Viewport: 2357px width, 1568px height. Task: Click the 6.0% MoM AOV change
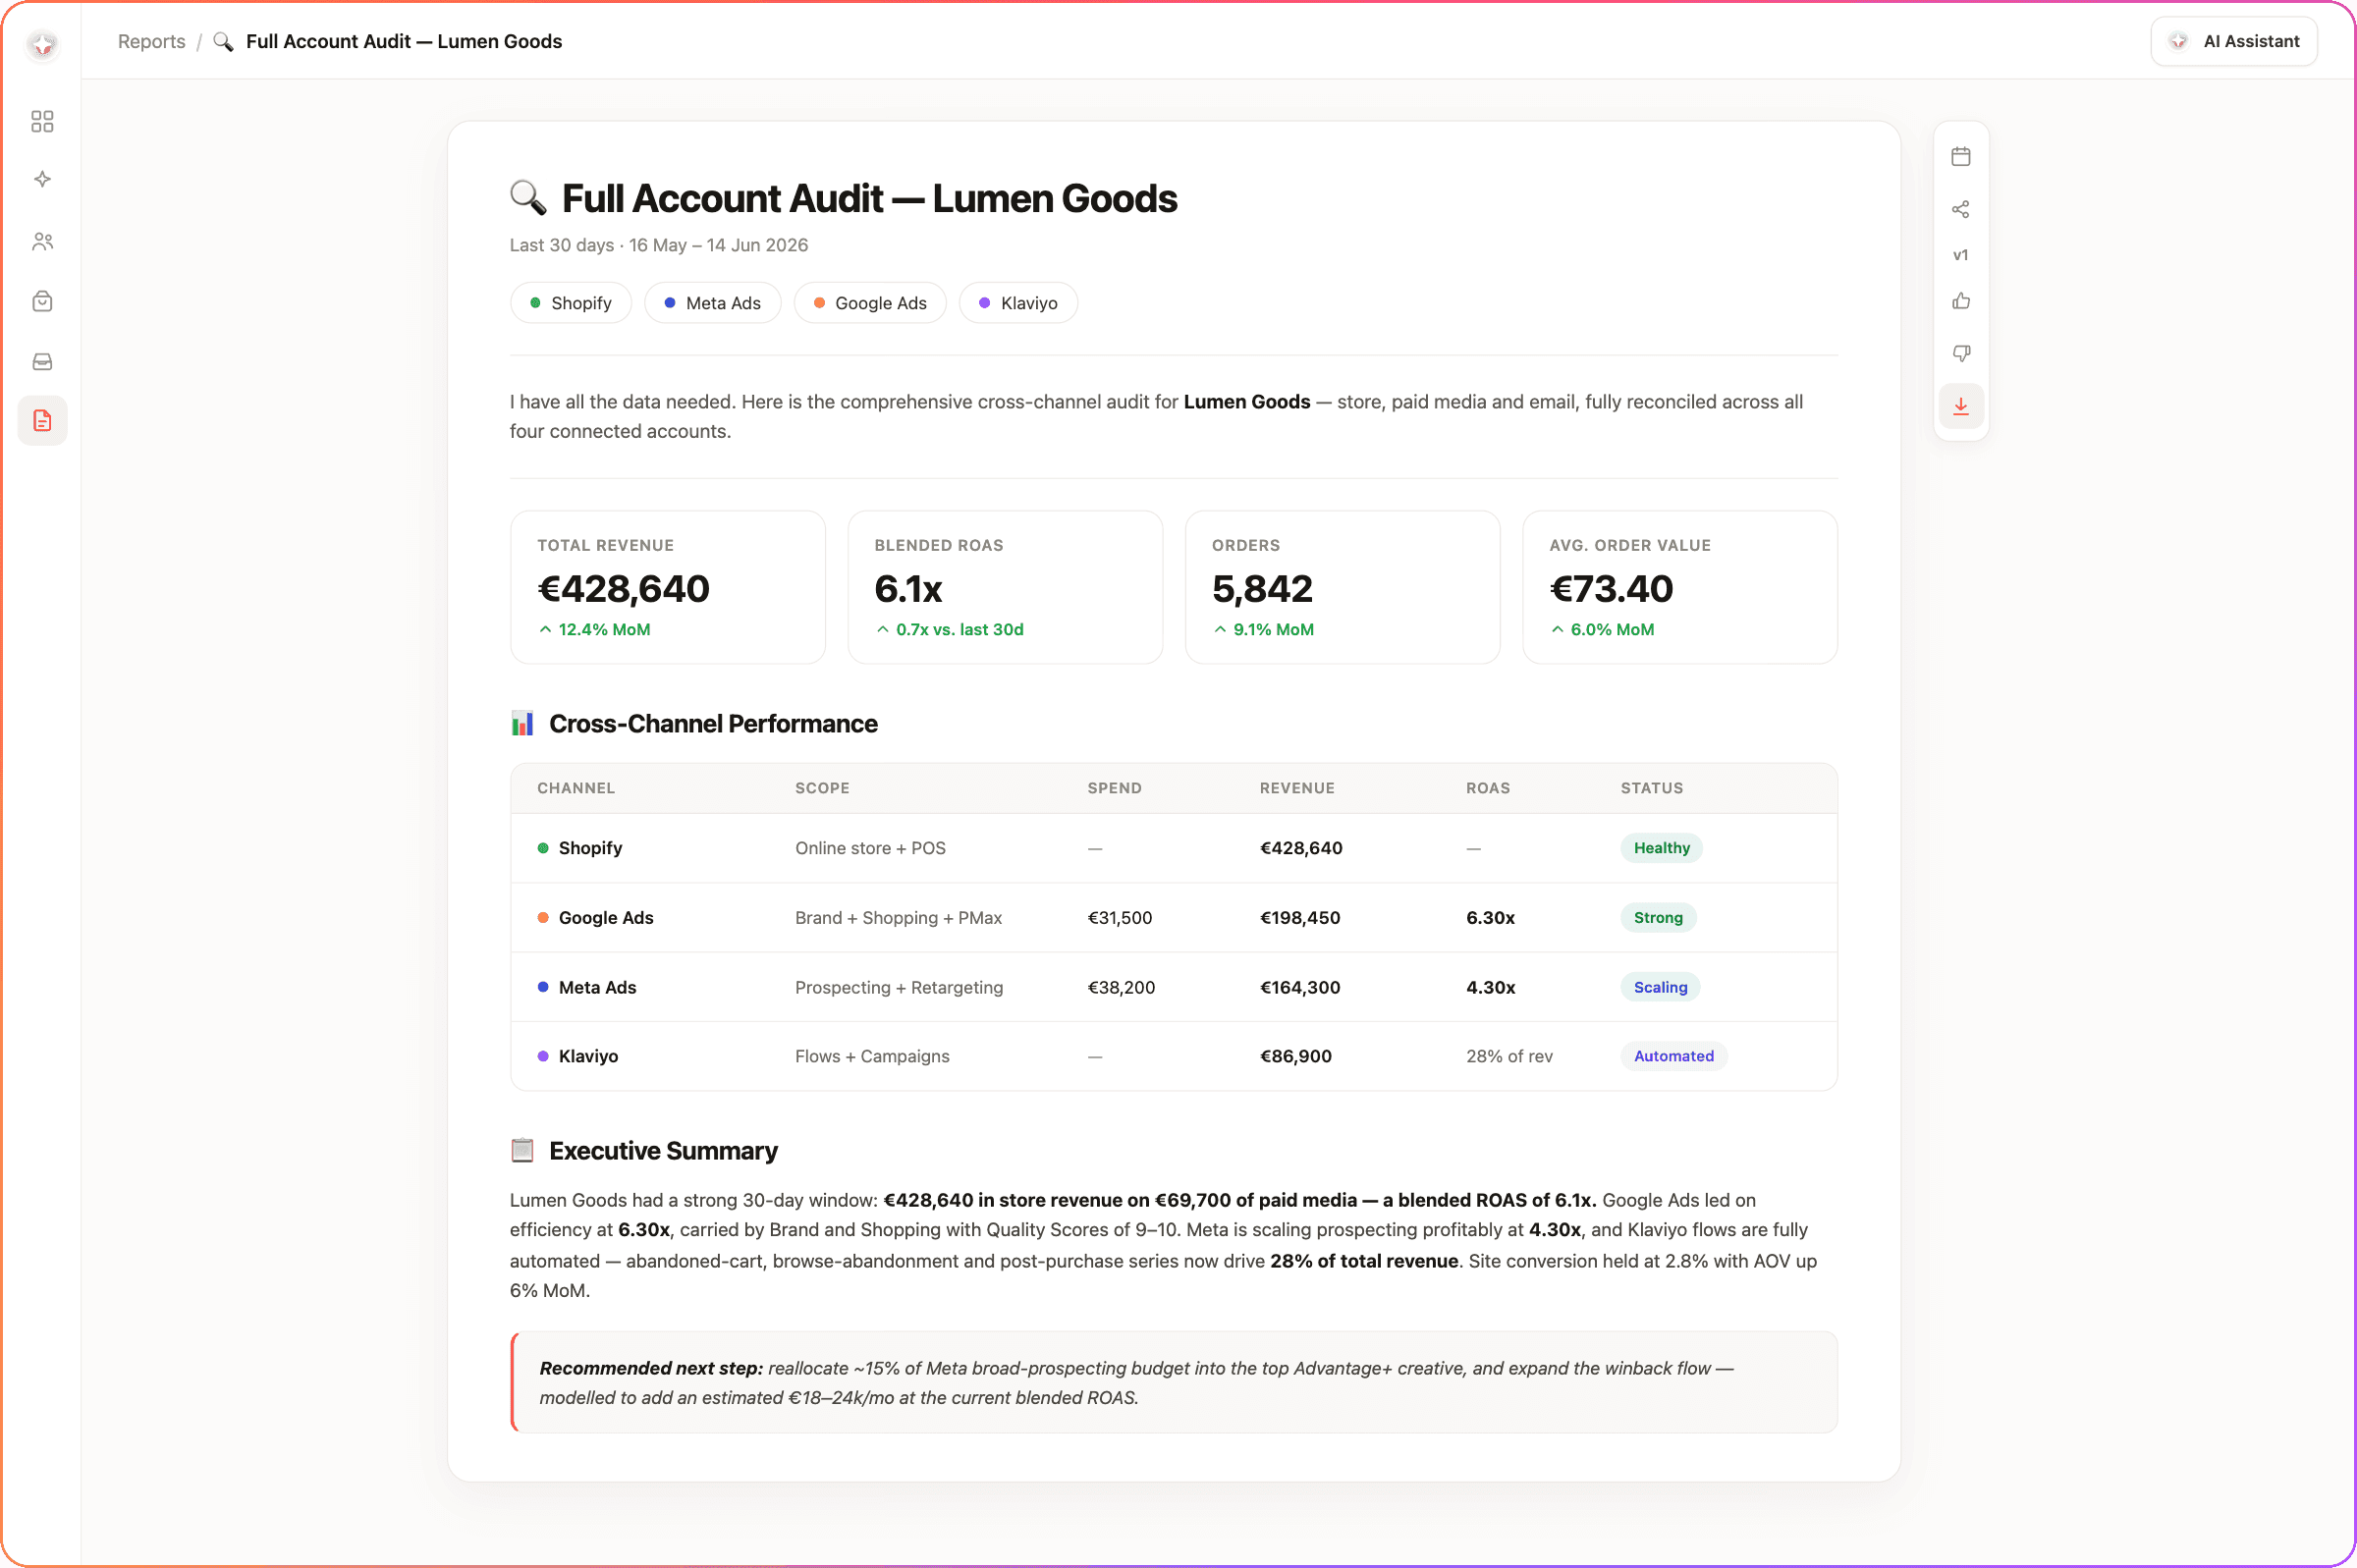1602,630
